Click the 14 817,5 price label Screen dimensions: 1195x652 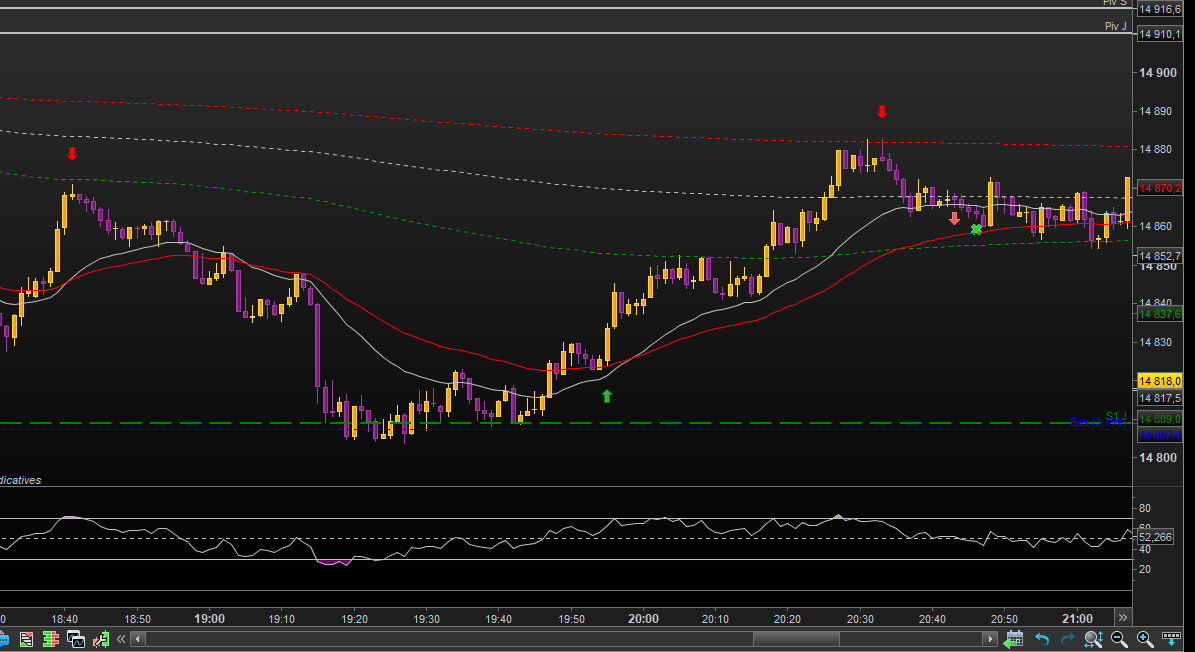coord(1159,398)
